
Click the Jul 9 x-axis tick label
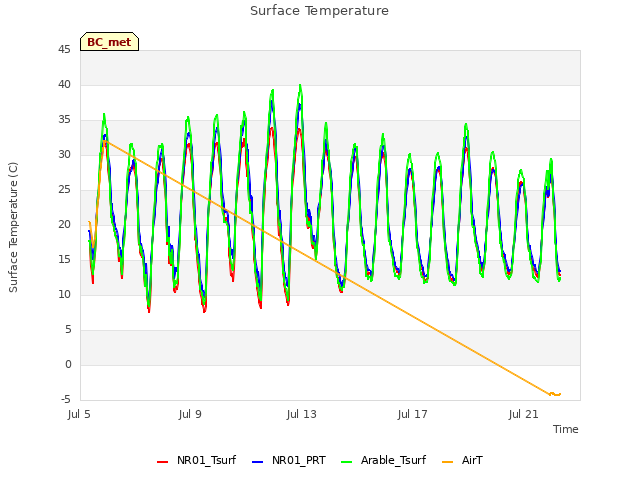click(x=190, y=414)
